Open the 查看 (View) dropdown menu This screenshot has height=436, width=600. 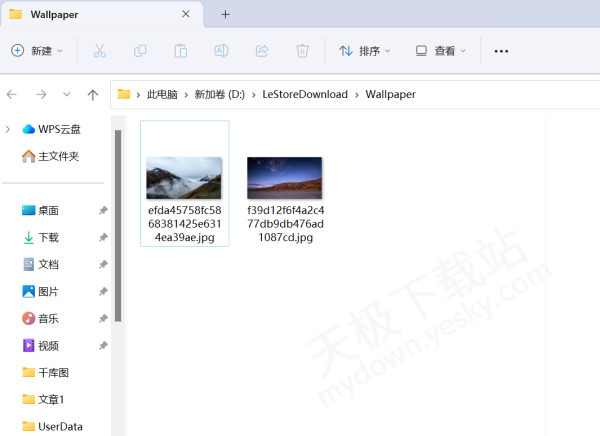[x=441, y=51]
